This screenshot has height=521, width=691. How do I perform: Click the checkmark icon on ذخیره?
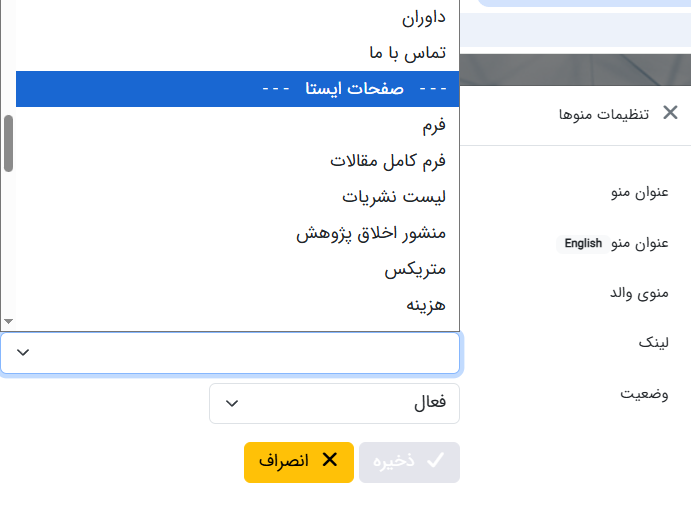pos(435,461)
